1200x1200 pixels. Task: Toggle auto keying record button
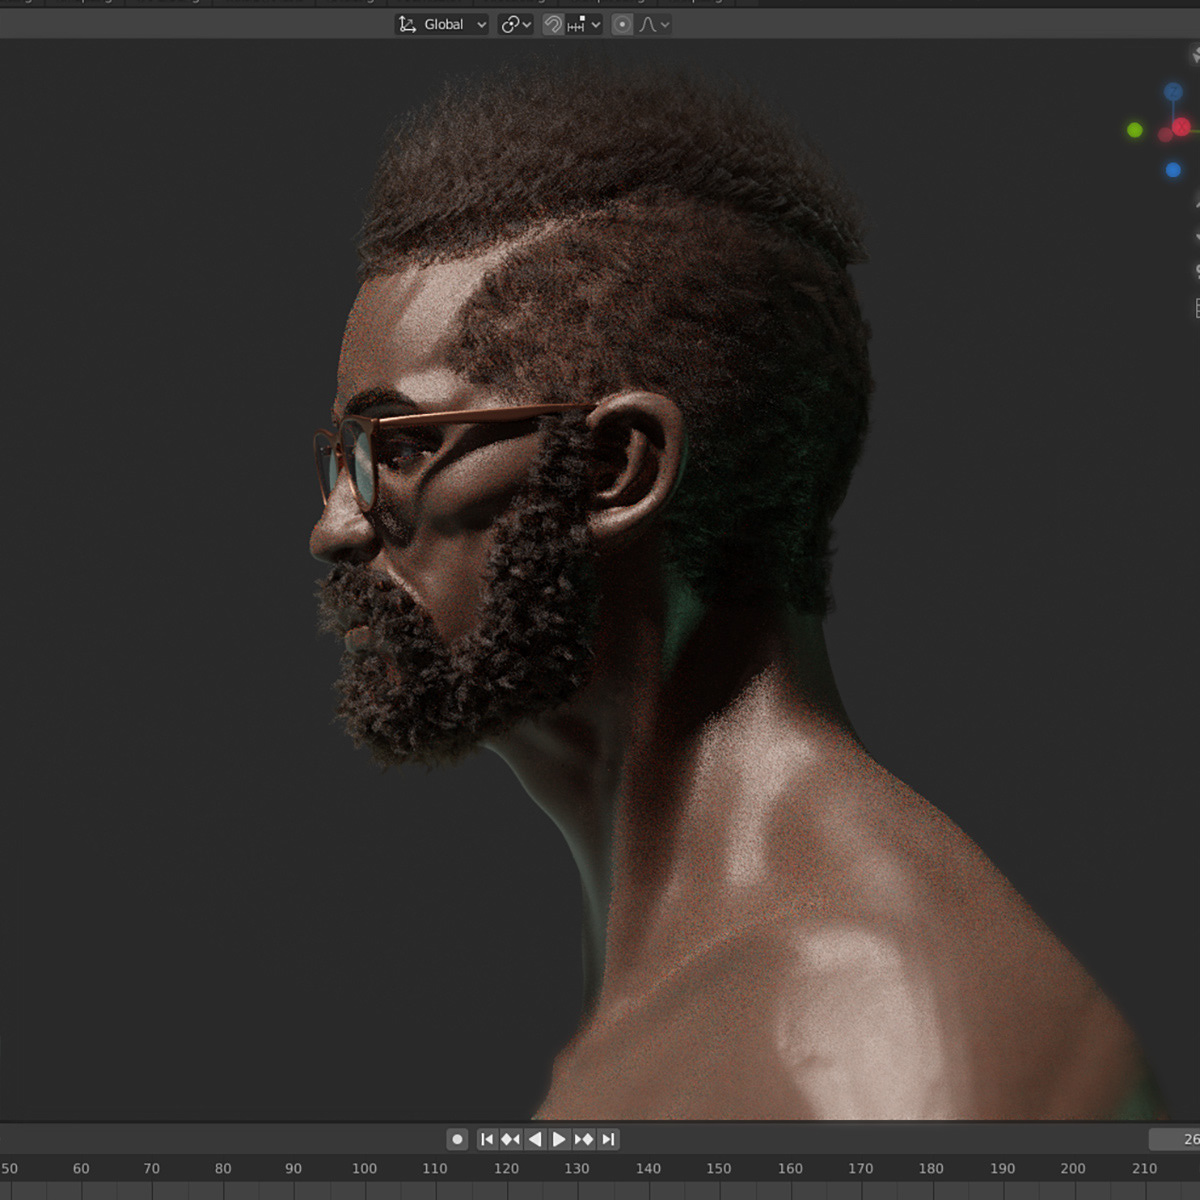[457, 1139]
